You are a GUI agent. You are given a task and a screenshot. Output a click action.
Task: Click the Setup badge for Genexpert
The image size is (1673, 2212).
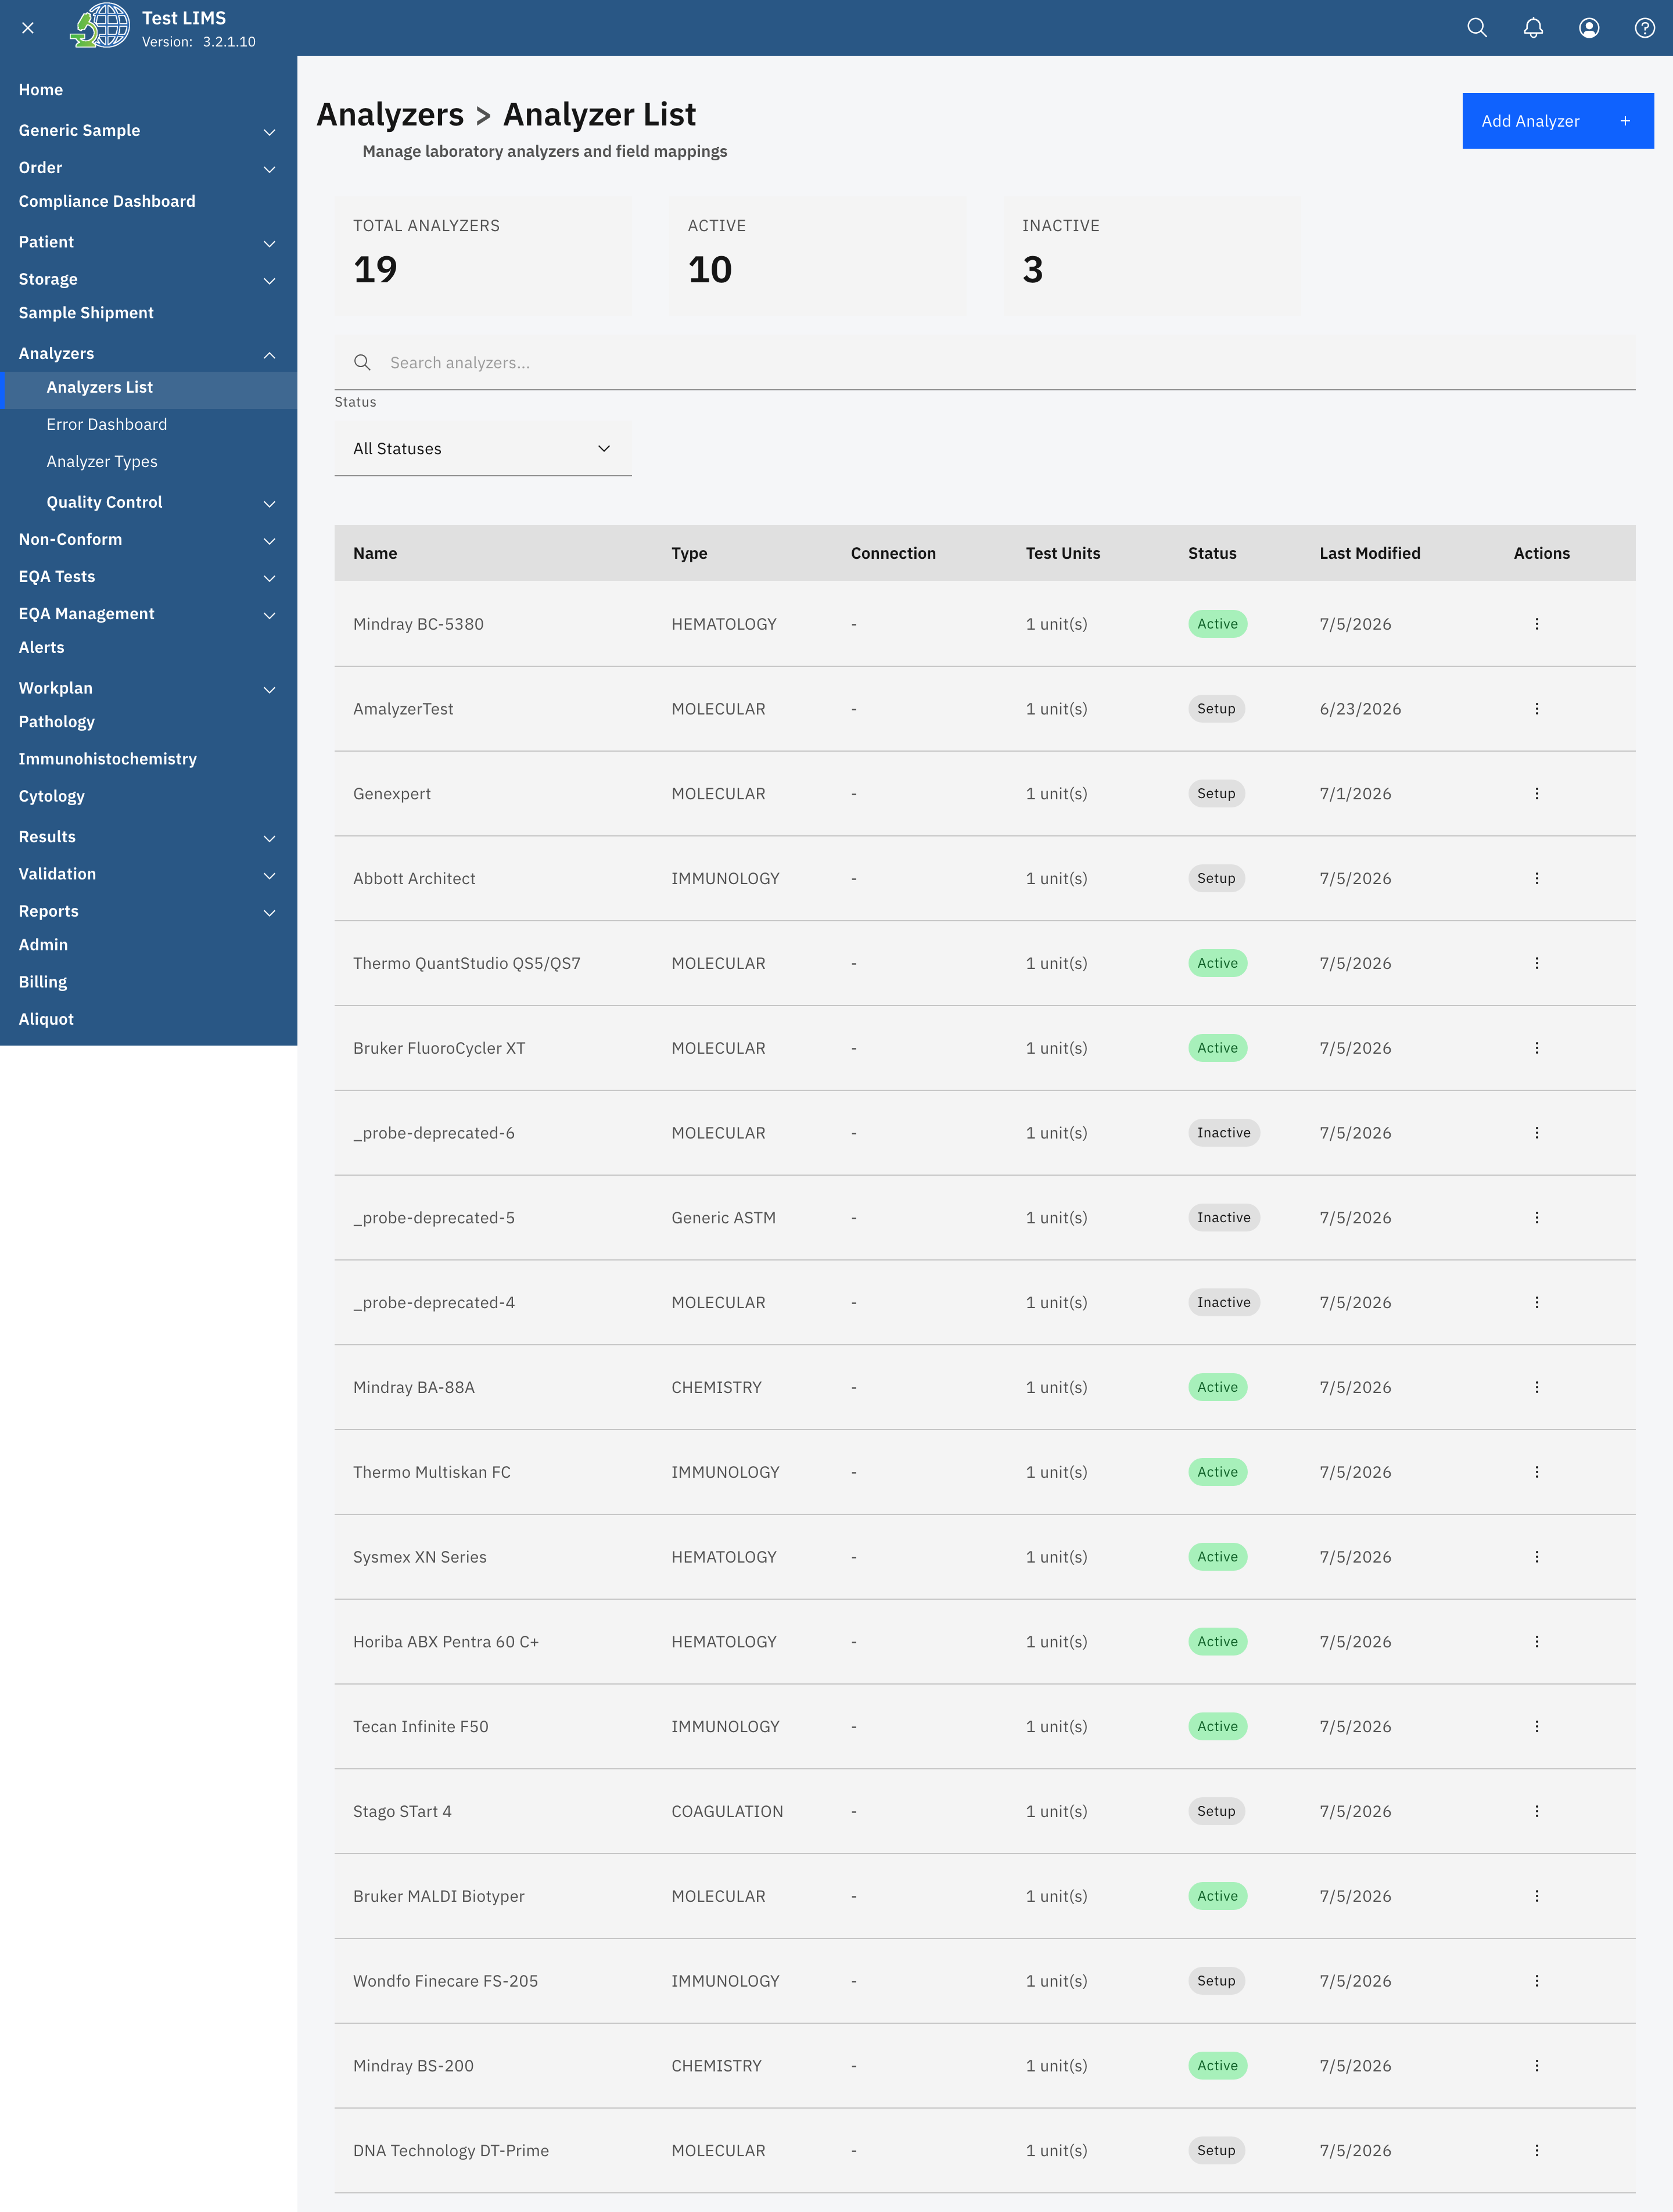click(1216, 794)
